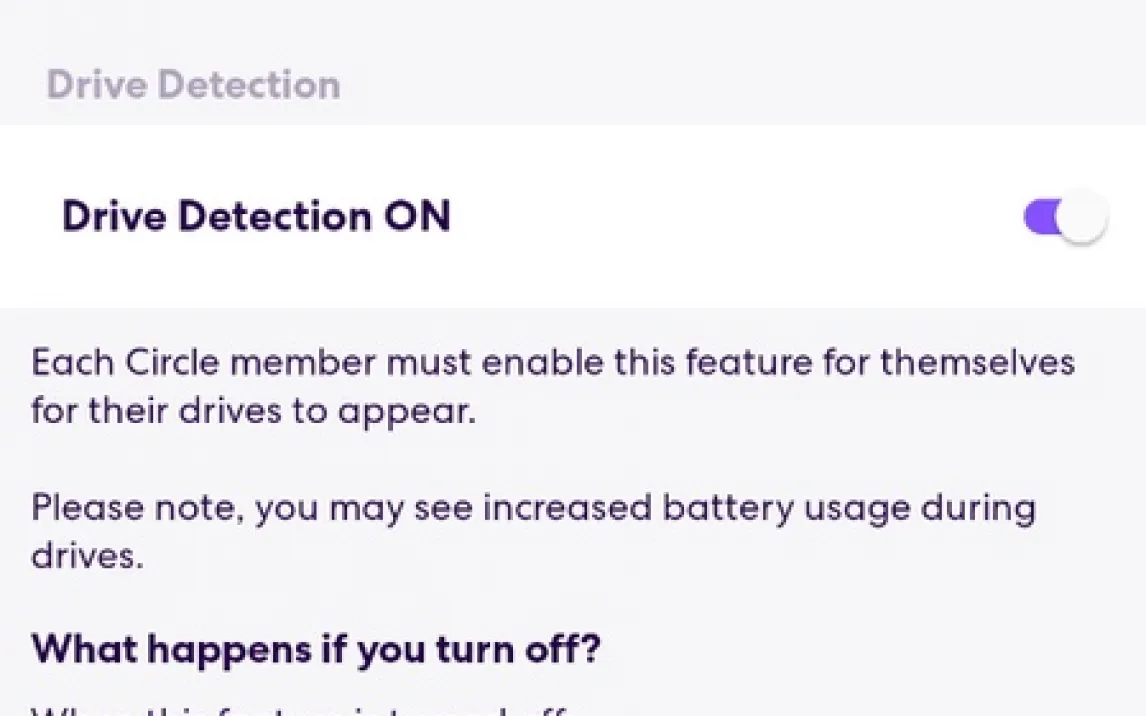Click the word "feature" in the description
The height and width of the screenshot is (716, 1146).
point(735,362)
